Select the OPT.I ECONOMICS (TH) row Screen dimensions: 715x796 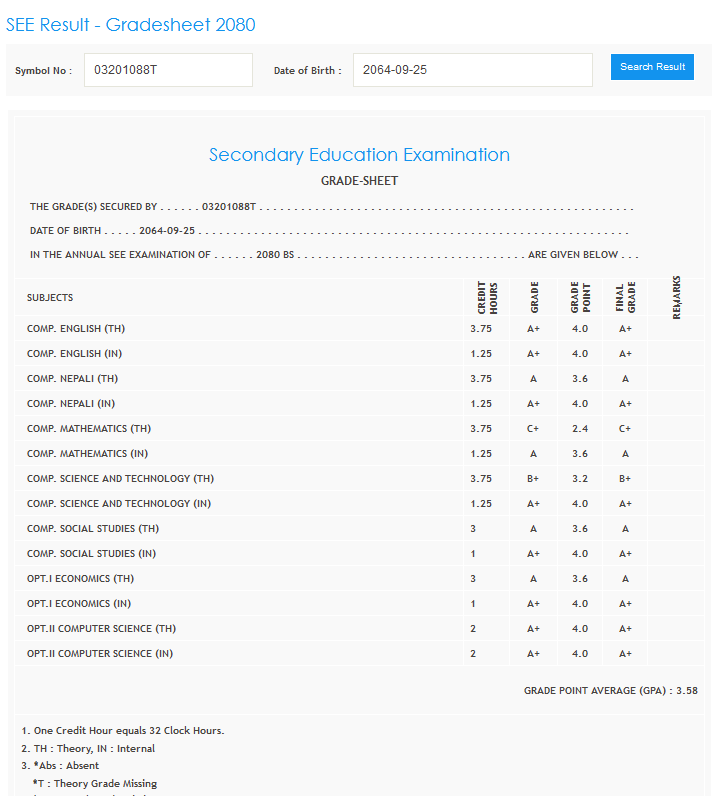(x=80, y=579)
